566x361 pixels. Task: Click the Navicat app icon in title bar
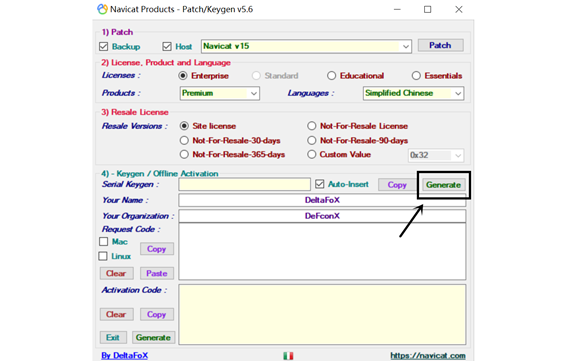click(x=103, y=9)
